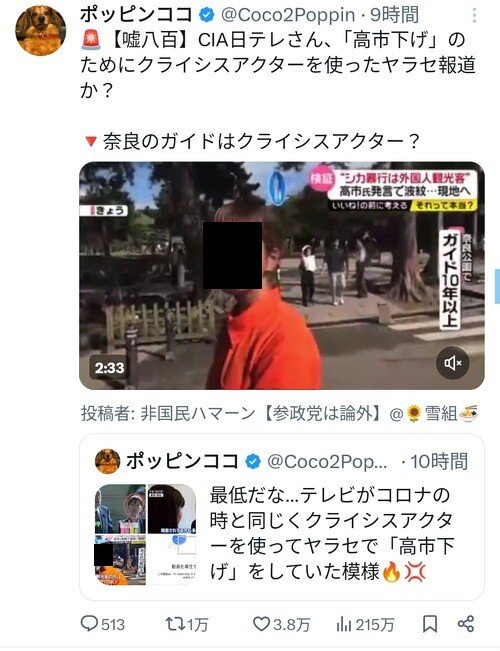Click the 9時間 post timestamp
Image resolution: width=500 pixels, height=651 pixels.
click(x=395, y=16)
